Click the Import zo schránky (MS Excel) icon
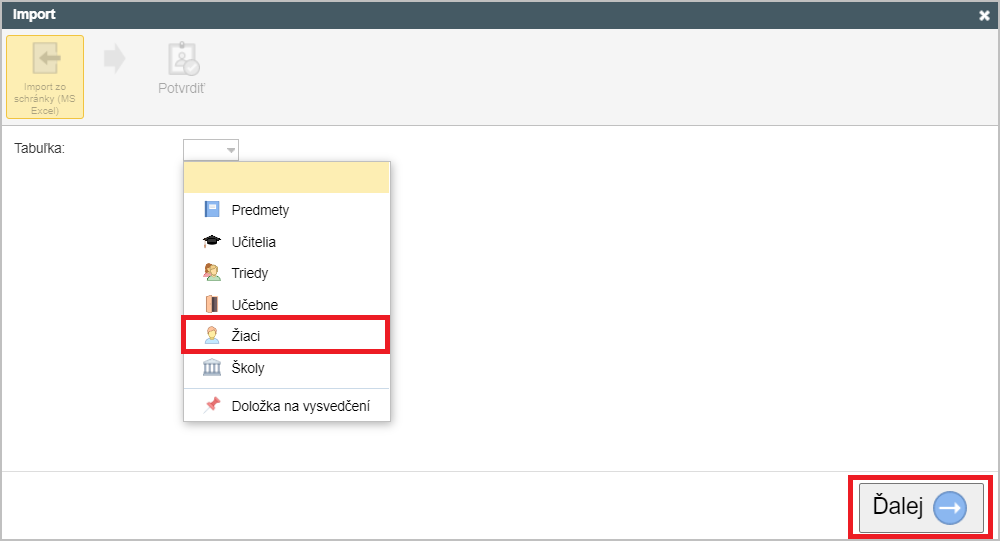The image size is (1000, 541). (45, 59)
